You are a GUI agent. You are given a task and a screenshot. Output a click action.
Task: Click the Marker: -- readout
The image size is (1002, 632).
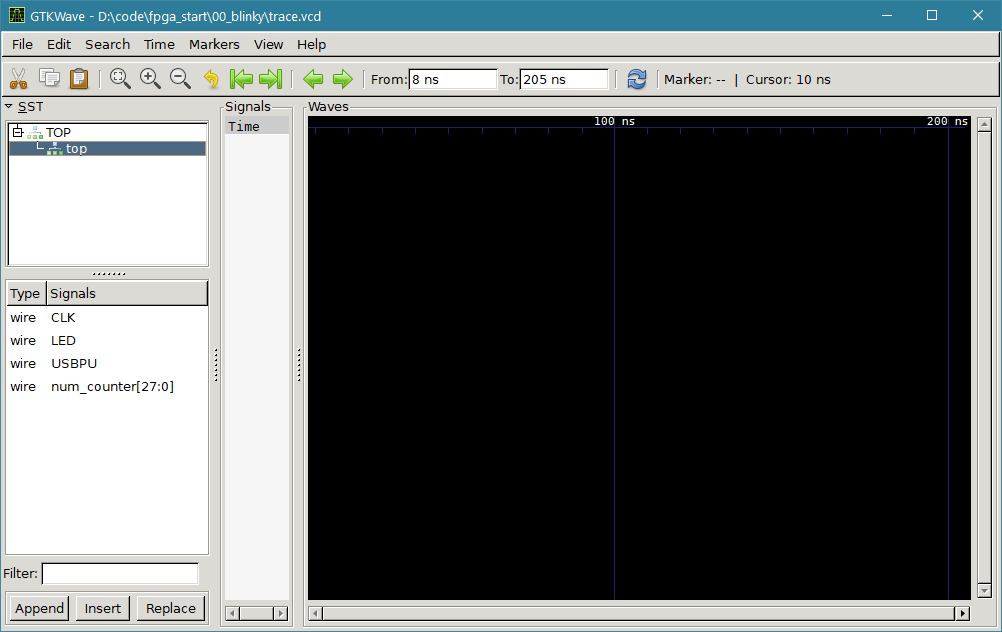click(x=695, y=79)
